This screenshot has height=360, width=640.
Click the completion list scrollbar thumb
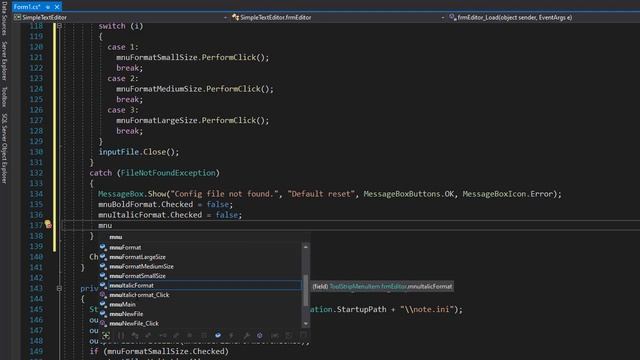305,291
